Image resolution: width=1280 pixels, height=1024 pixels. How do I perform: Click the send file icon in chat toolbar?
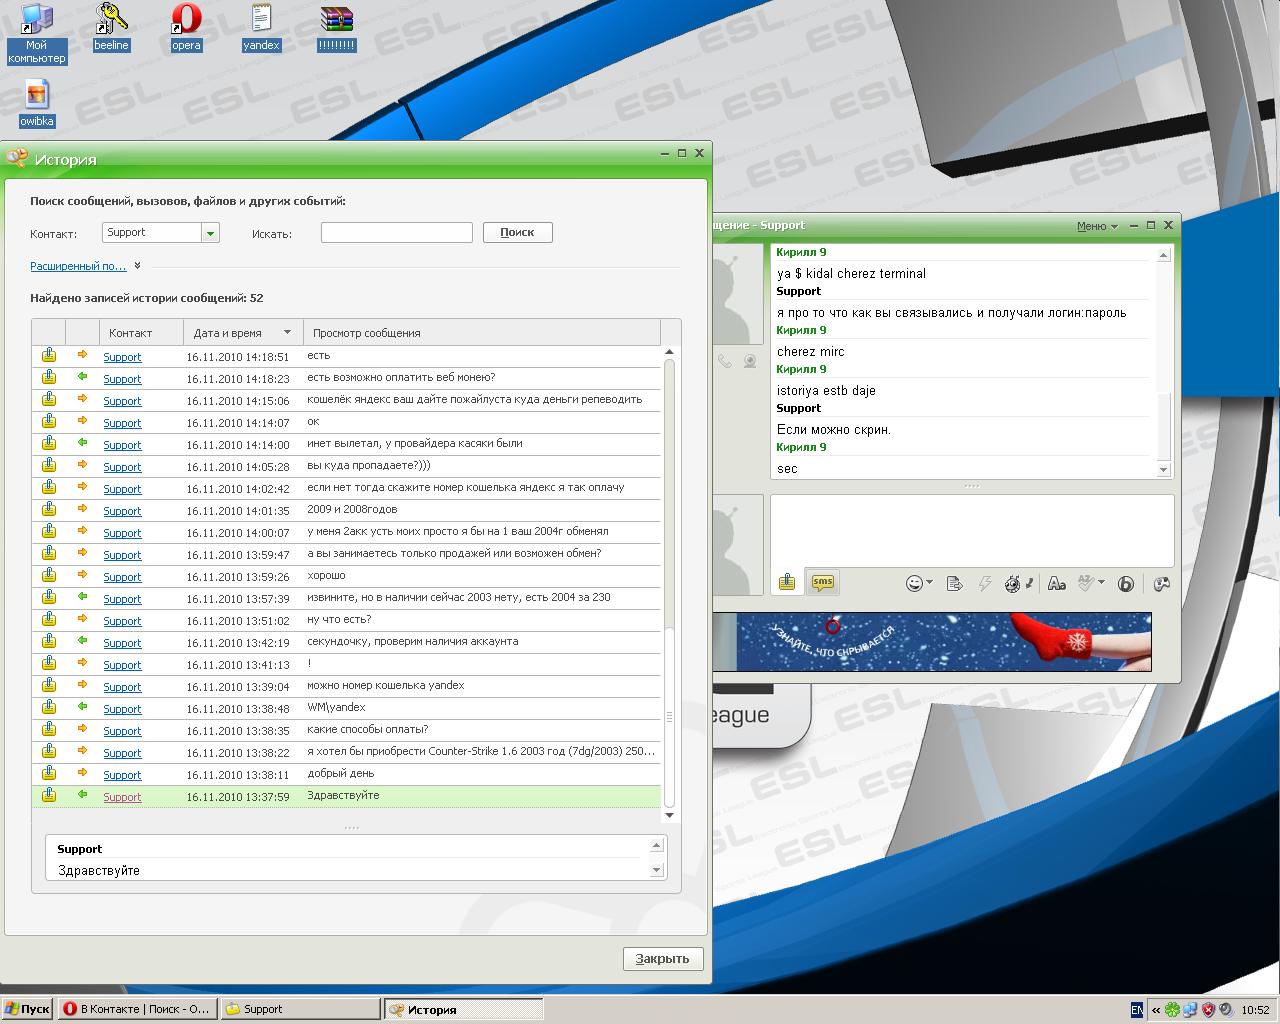click(x=954, y=584)
